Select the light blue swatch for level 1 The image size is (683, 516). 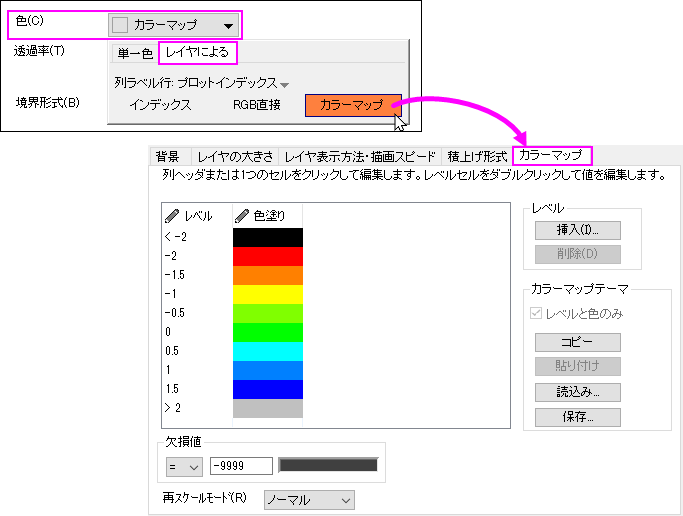click(x=267, y=371)
